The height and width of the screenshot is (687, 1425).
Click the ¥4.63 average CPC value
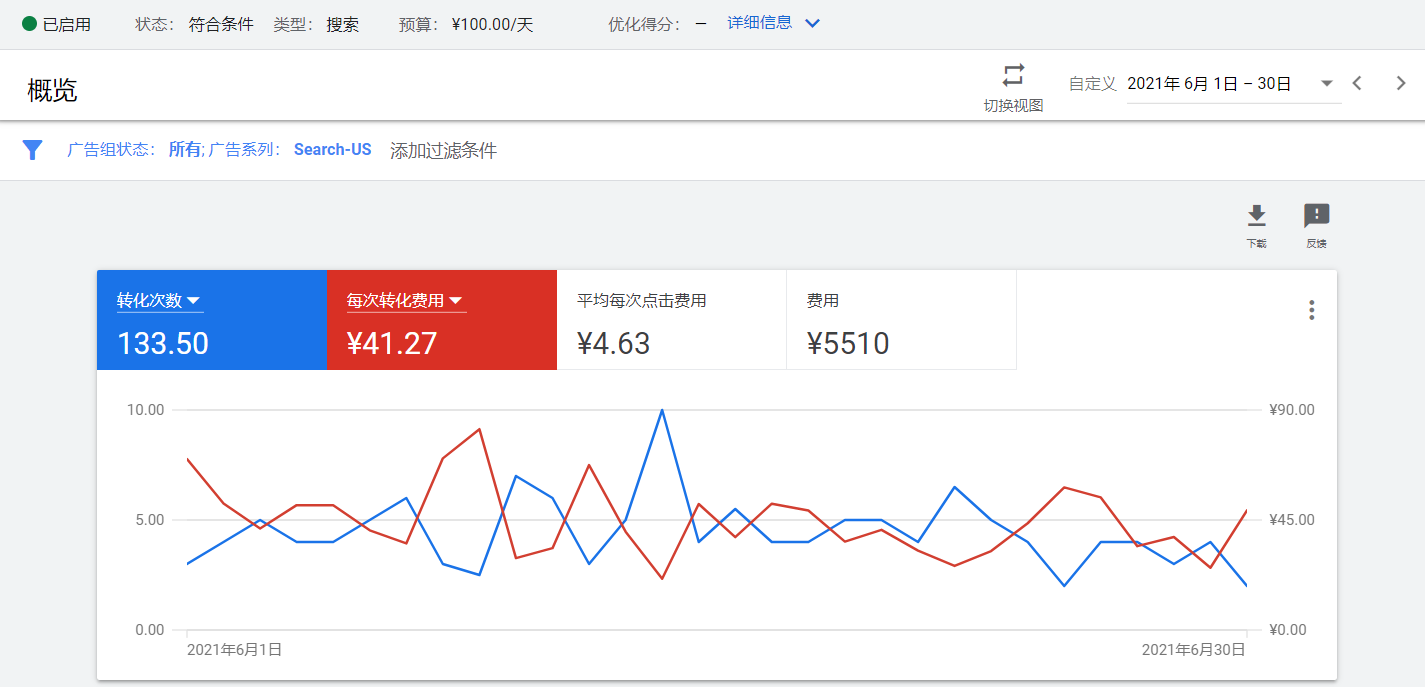click(614, 344)
